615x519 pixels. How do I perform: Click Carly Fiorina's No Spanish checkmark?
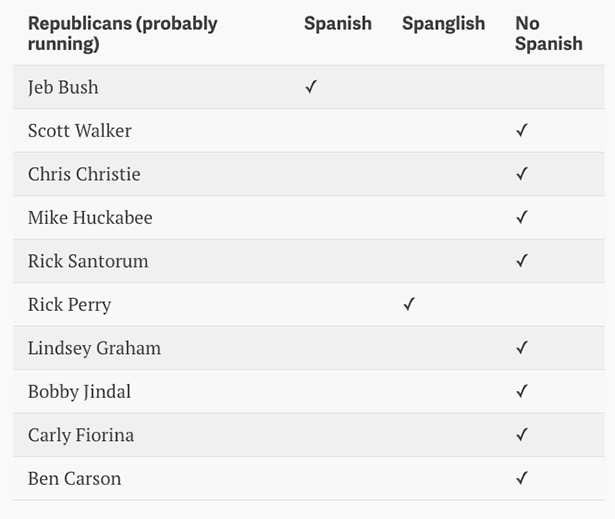click(x=521, y=435)
